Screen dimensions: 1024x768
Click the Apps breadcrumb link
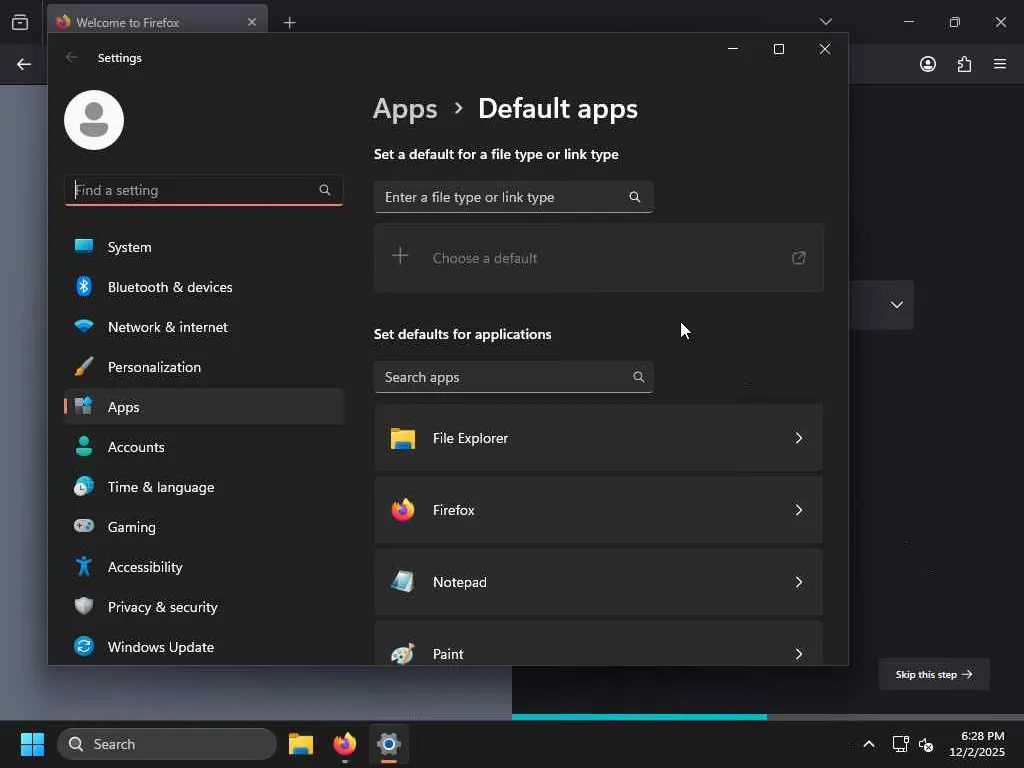405,109
